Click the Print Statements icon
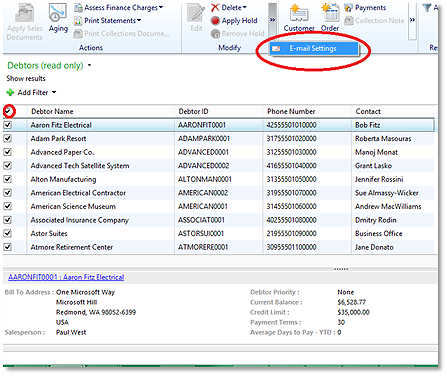The height and width of the screenshot is (376, 447). pyautogui.click(x=78, y=21)
